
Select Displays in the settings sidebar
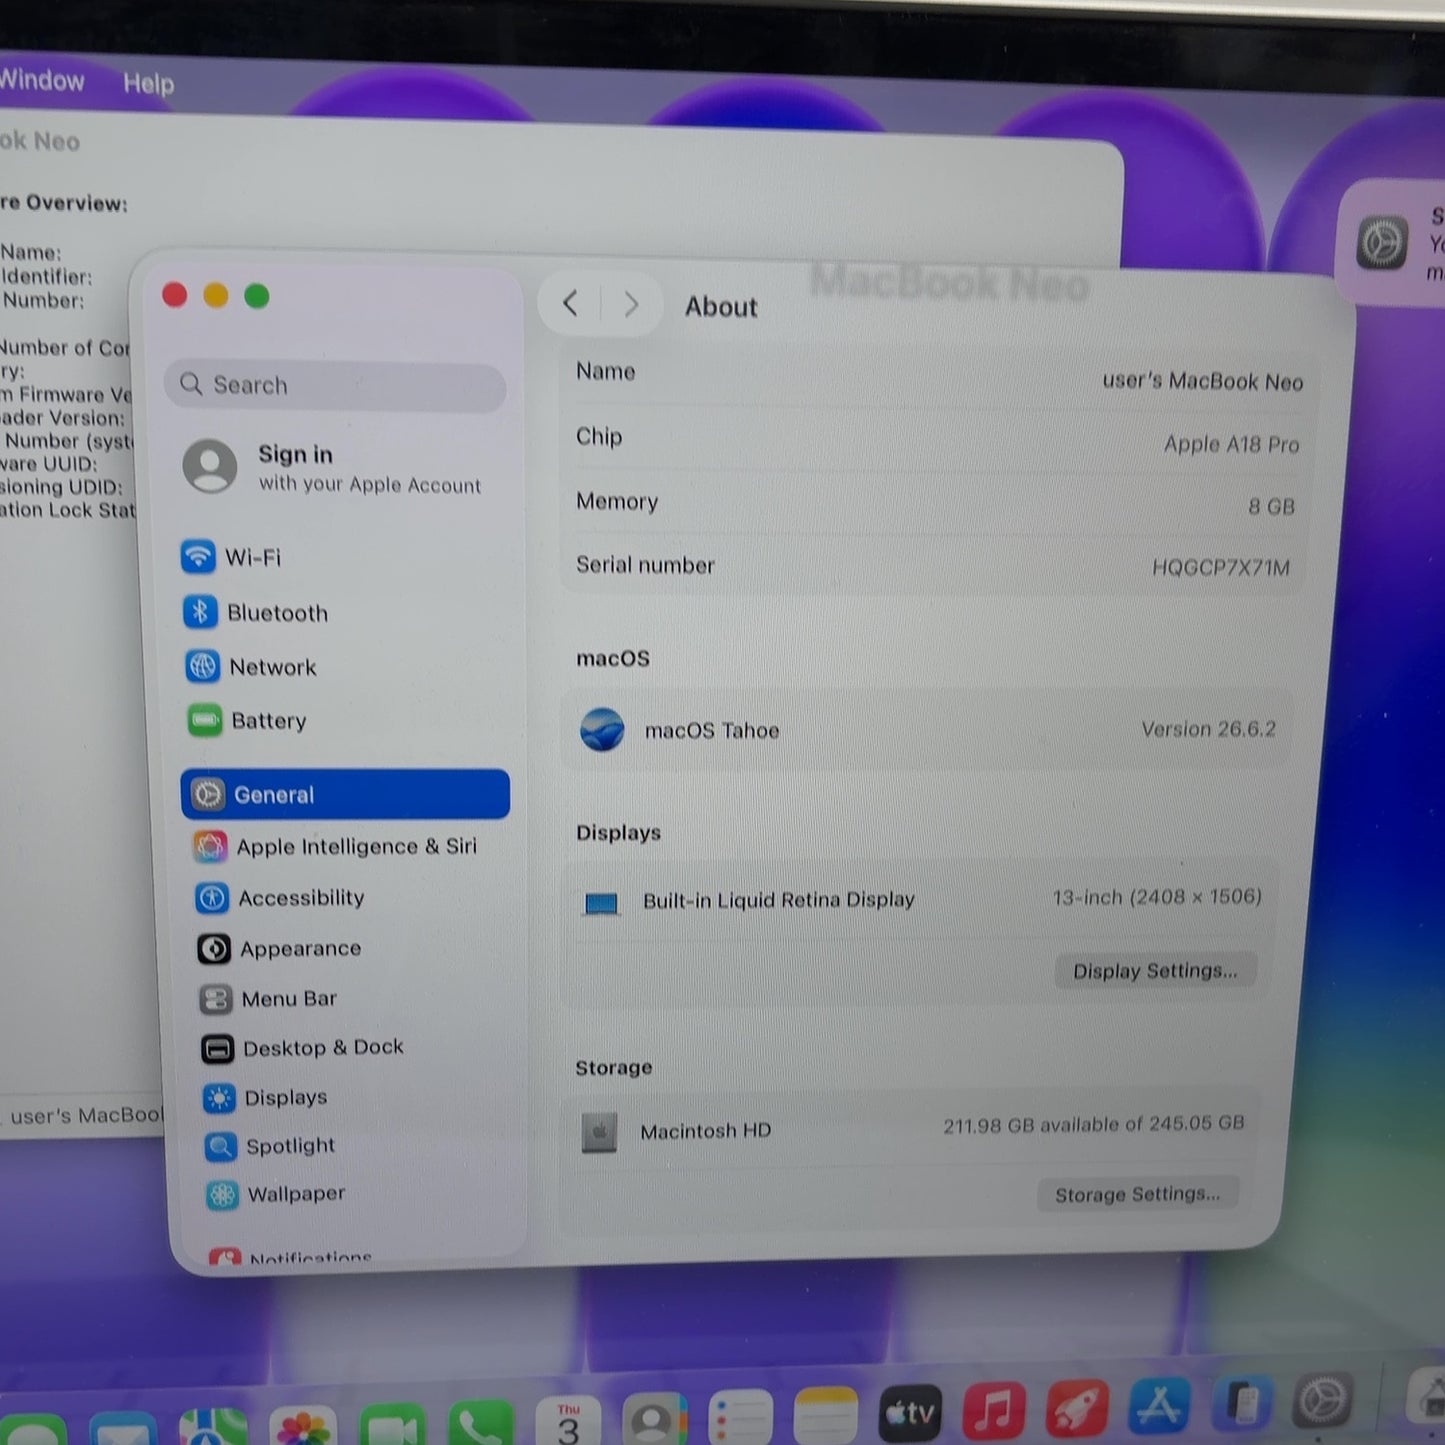coord(265,1097)
